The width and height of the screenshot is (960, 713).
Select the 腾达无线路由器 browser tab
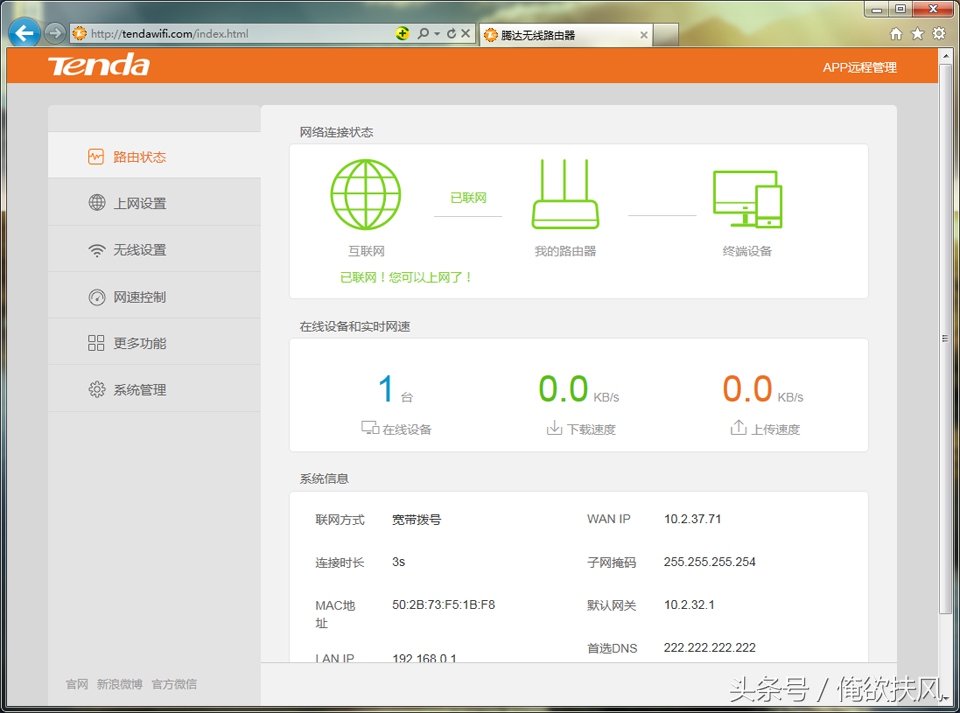566,35
